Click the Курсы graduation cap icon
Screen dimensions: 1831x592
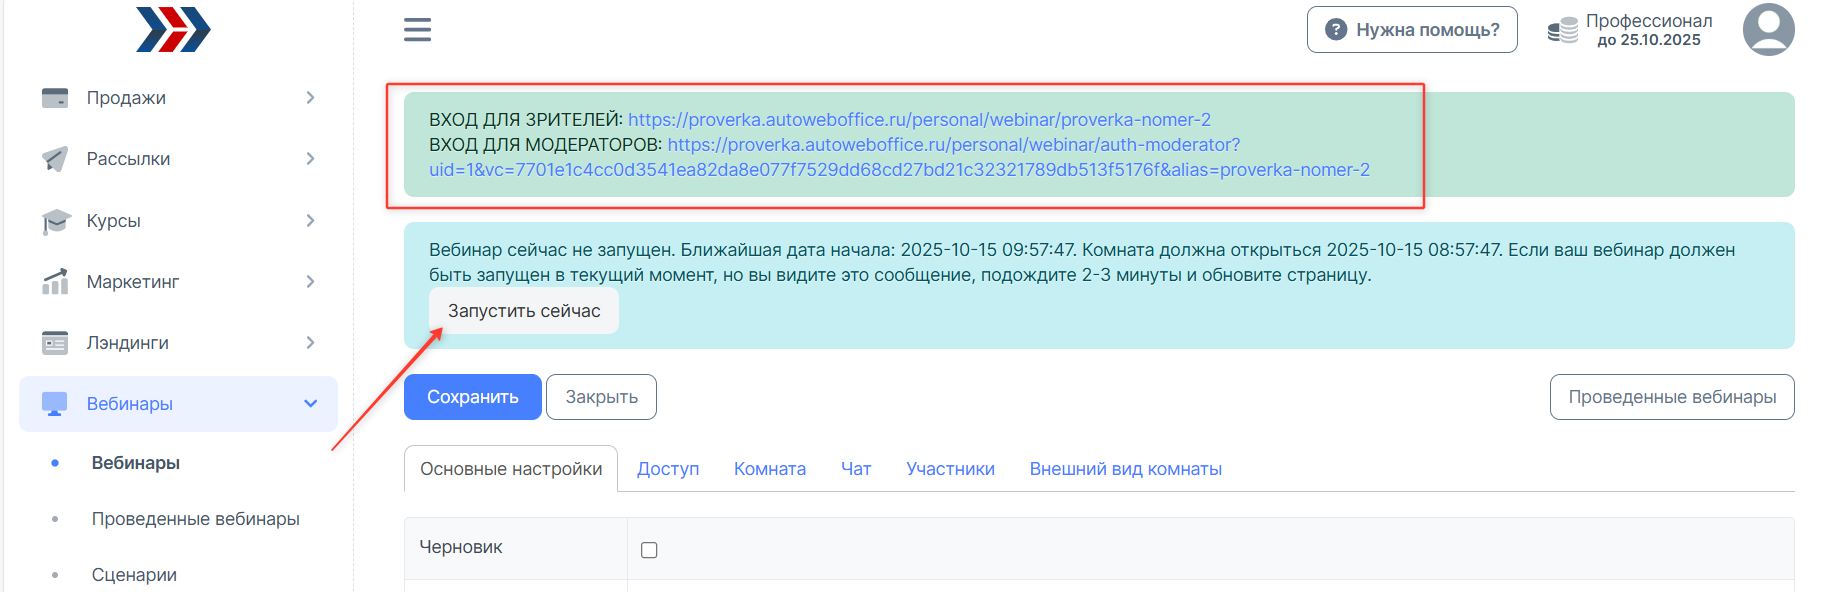[55, 221]
